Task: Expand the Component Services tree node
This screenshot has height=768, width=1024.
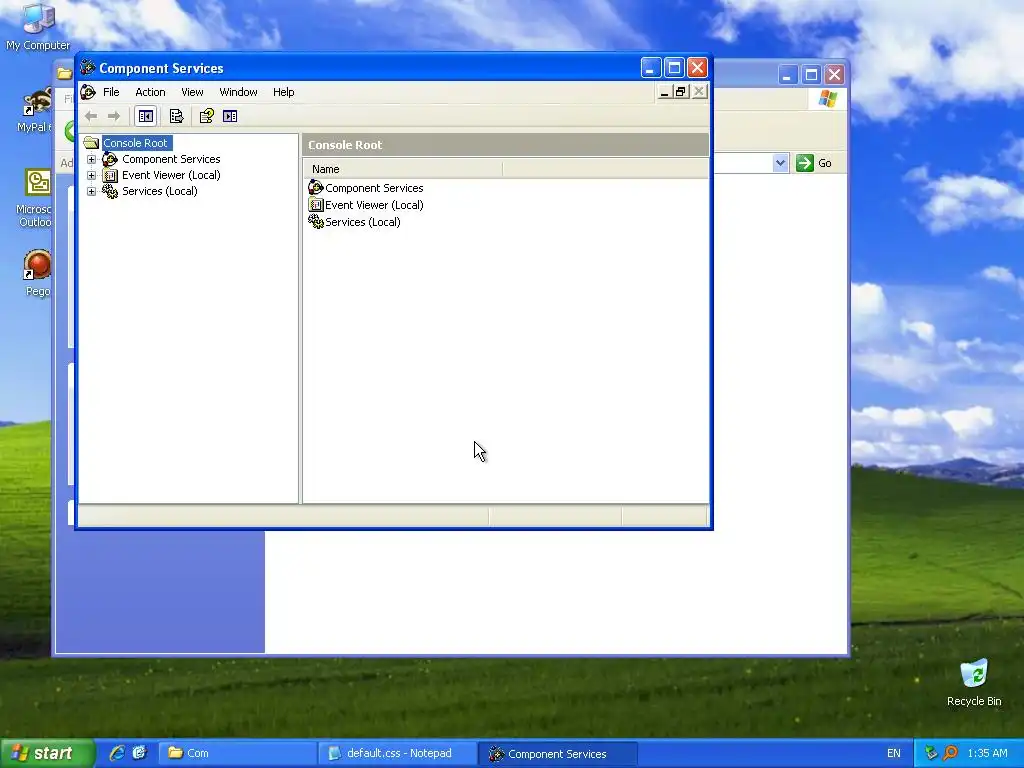Action: coord(91,159)
